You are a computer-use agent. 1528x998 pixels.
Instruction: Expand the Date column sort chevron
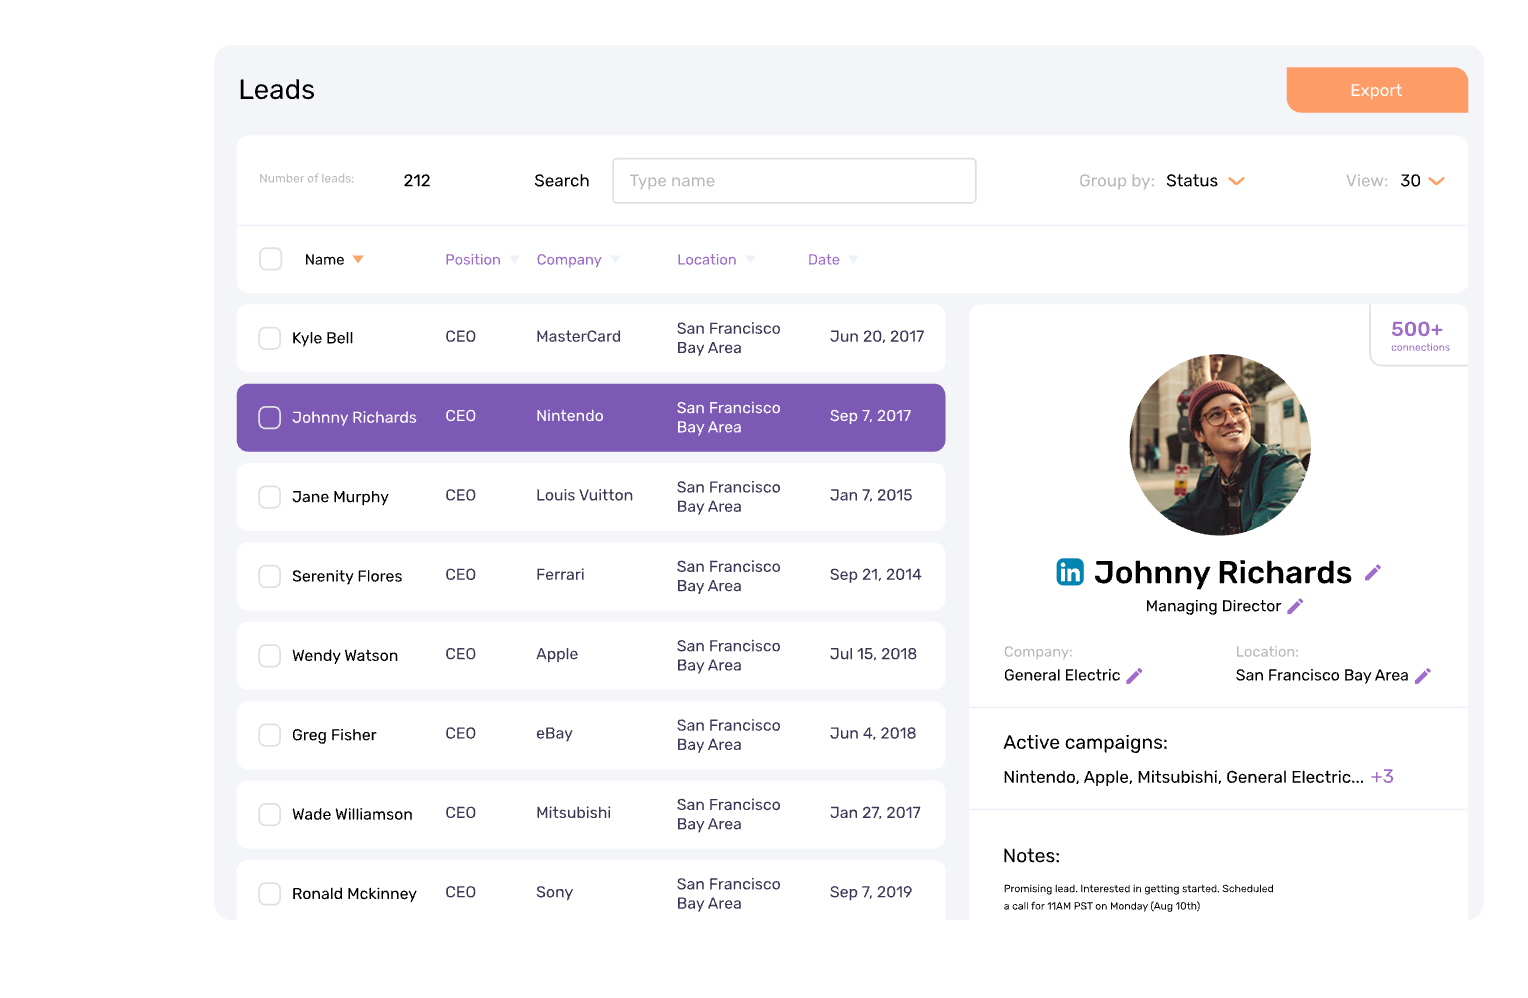tap(854, 259)
